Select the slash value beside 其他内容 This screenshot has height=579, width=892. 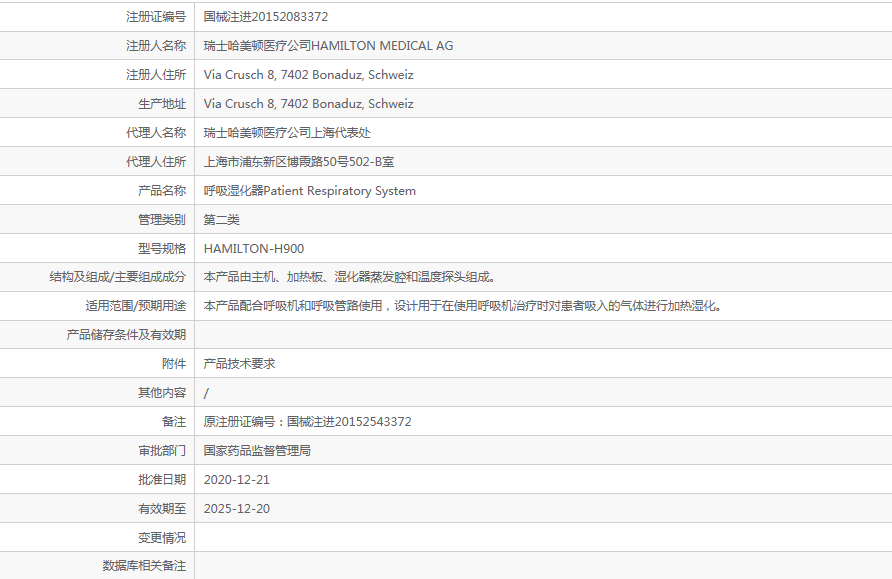206,393
